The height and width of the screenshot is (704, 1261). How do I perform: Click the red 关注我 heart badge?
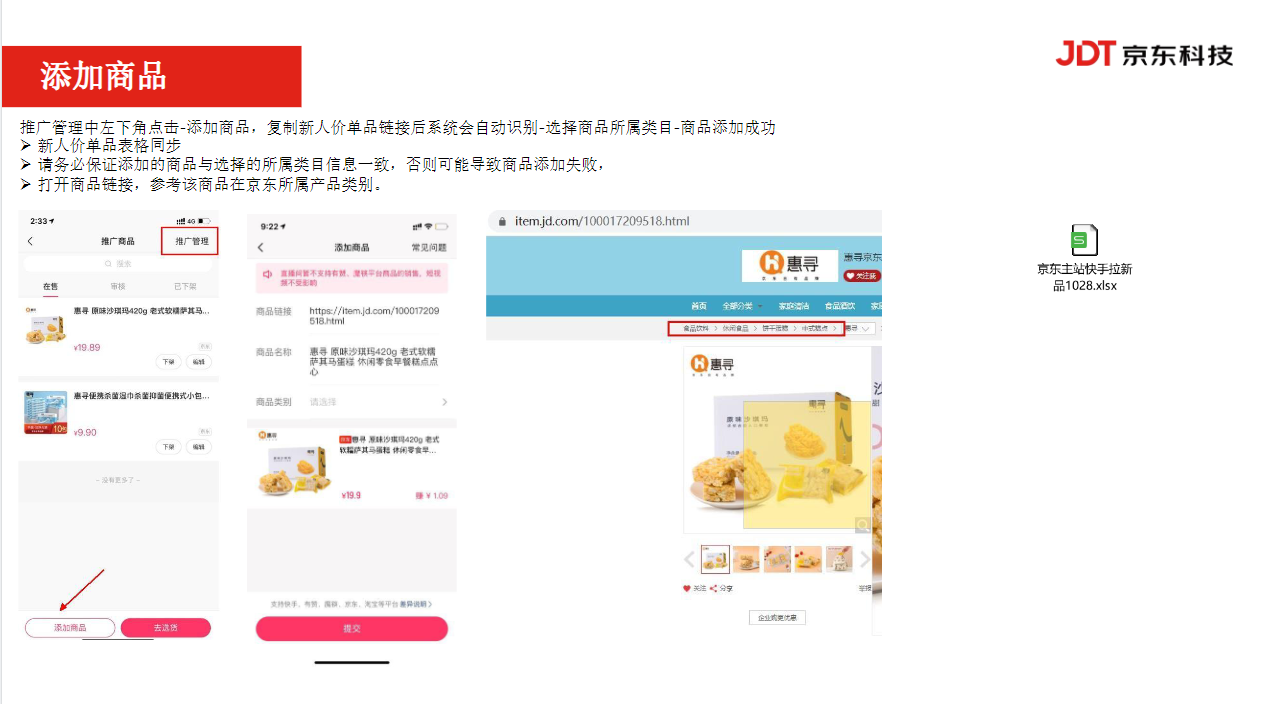[862, 275]
